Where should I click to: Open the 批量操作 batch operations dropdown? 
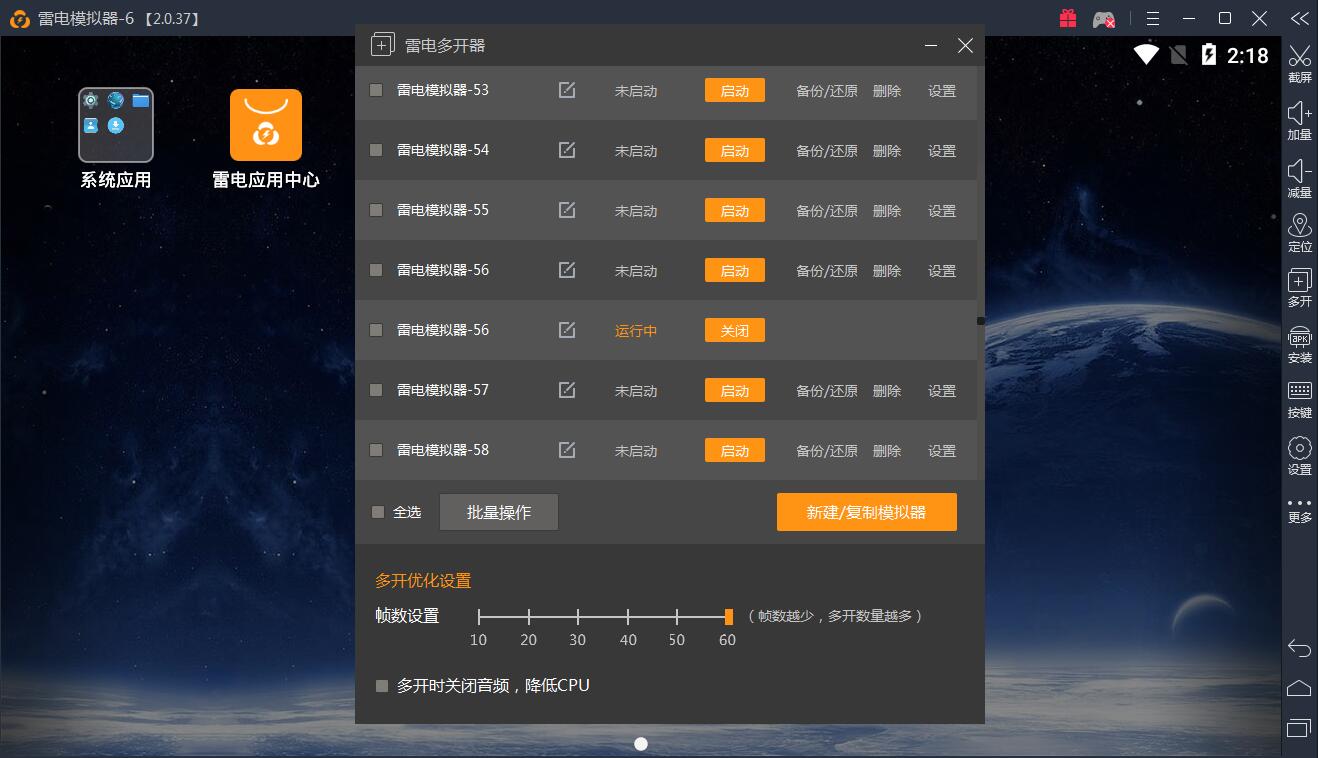498,512
